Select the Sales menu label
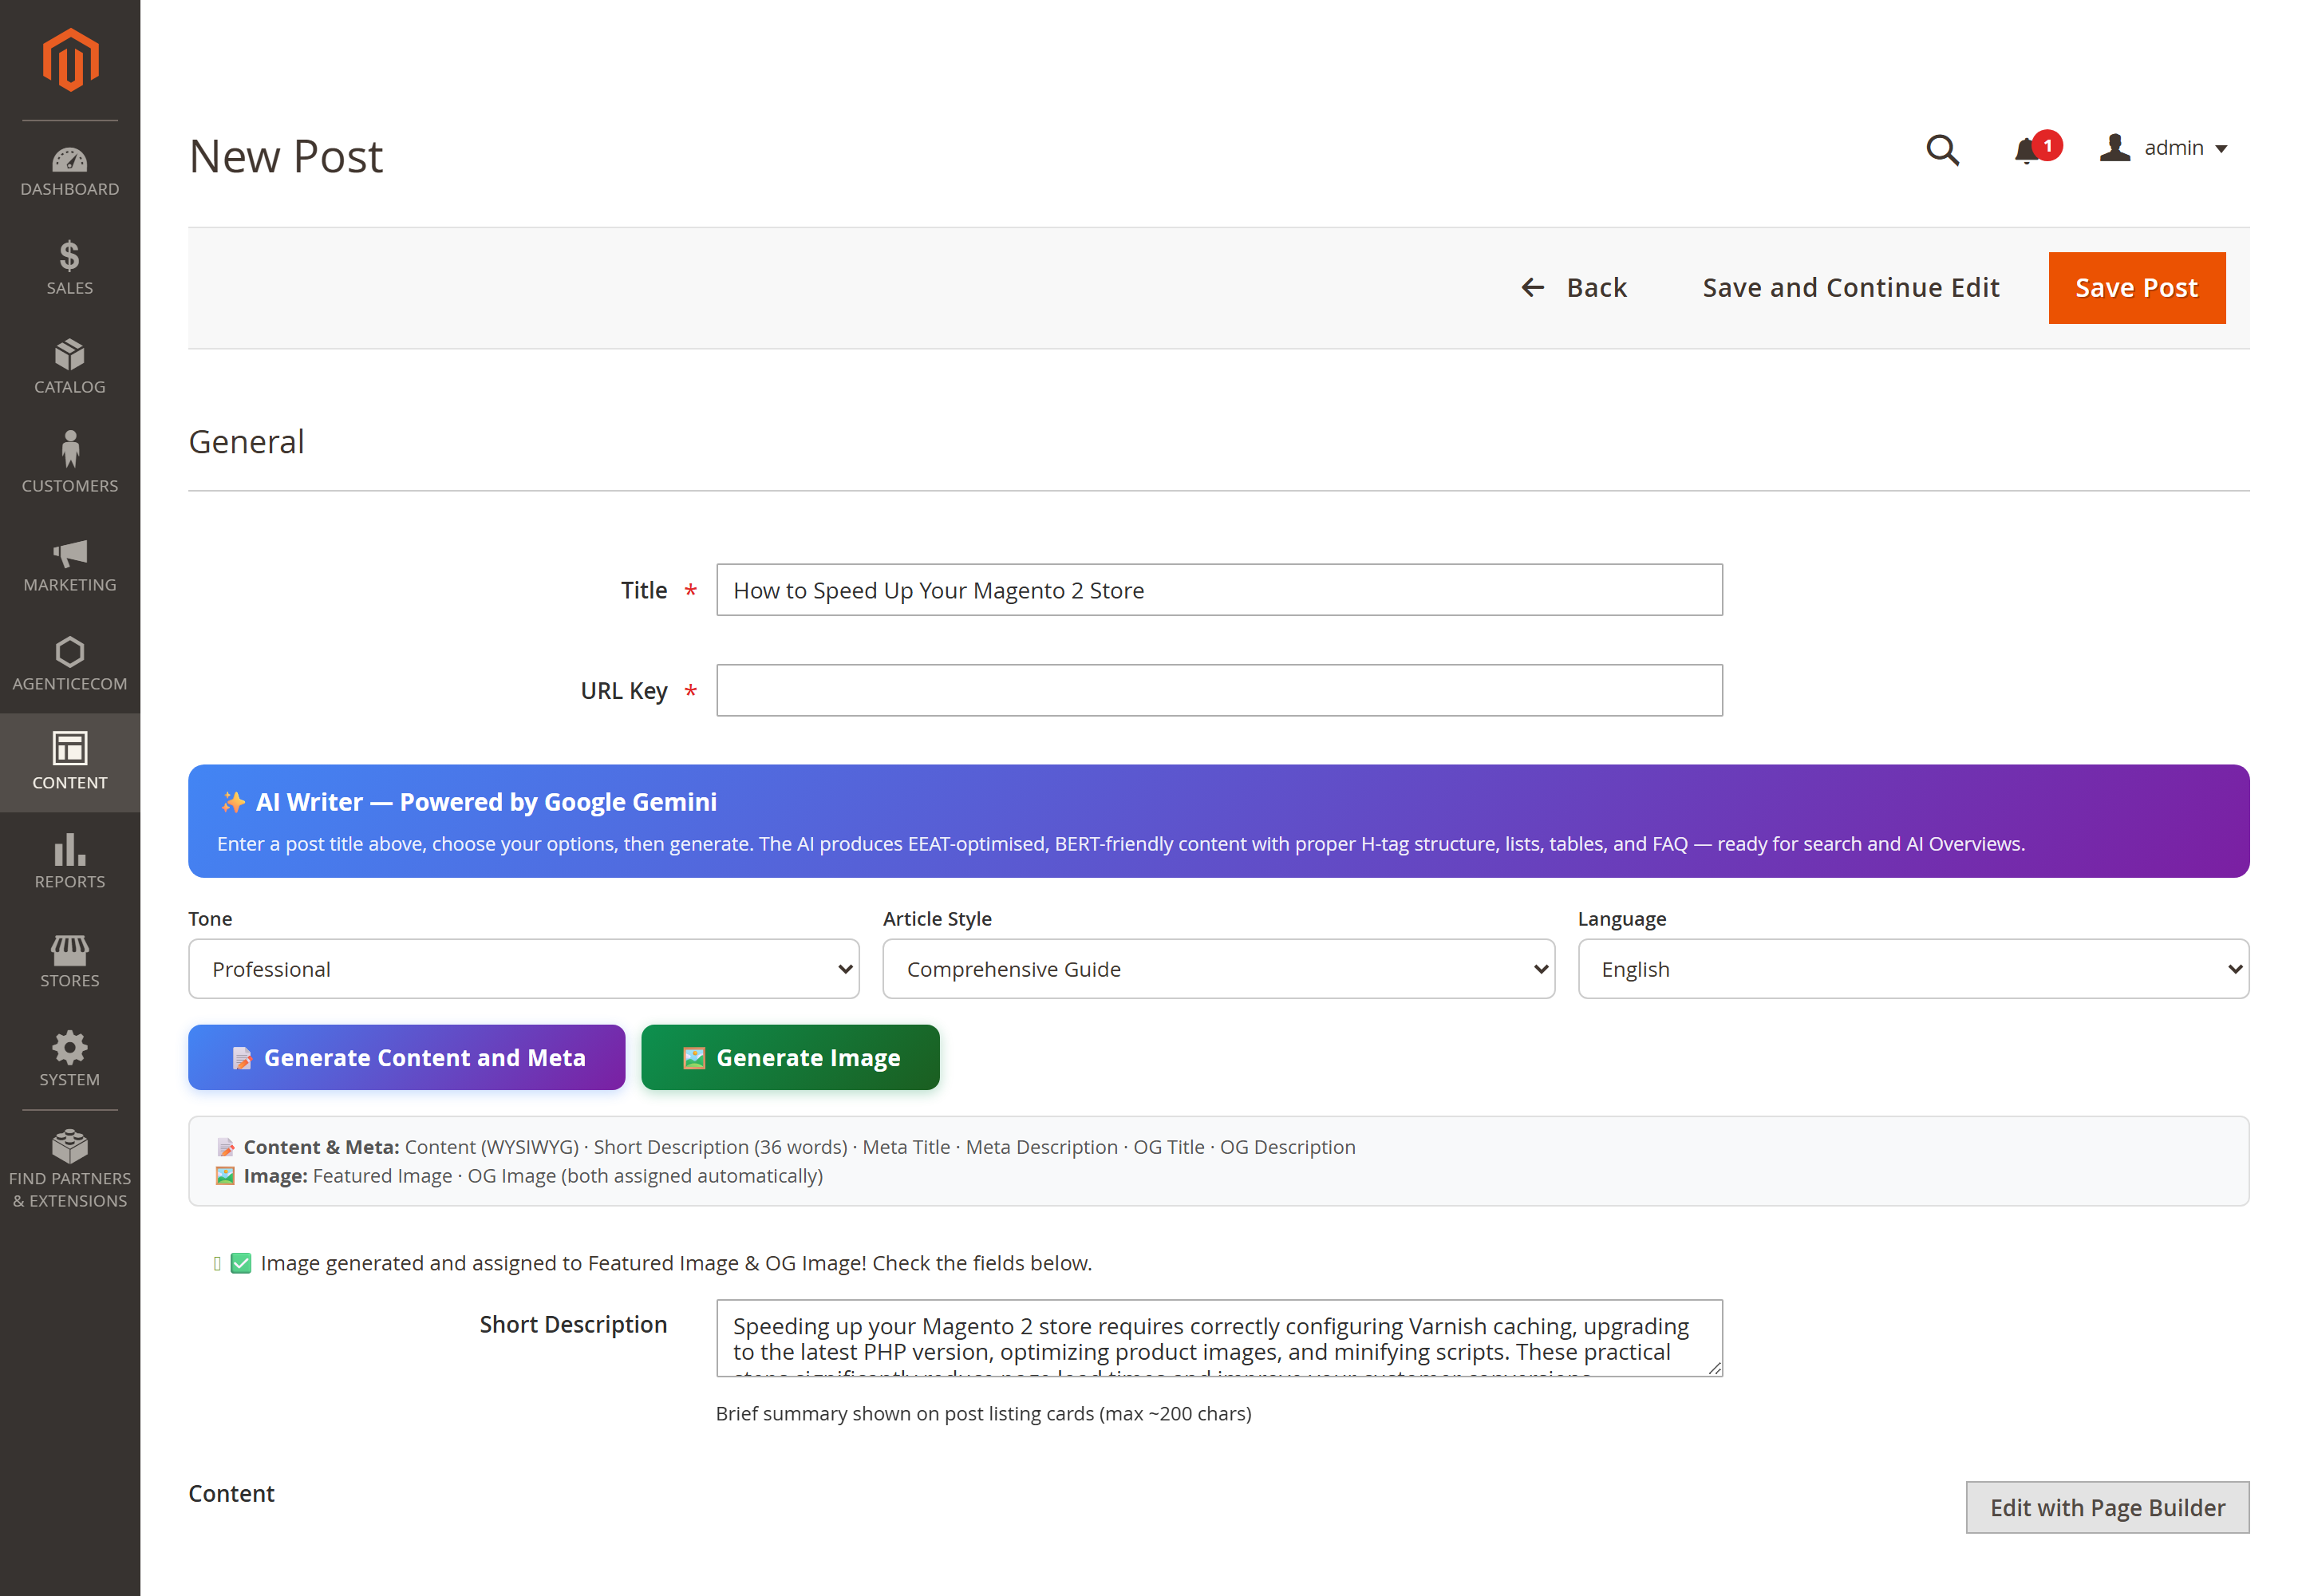Image resolution: width=2298 pixels, height=1596 pixels. 70,288
